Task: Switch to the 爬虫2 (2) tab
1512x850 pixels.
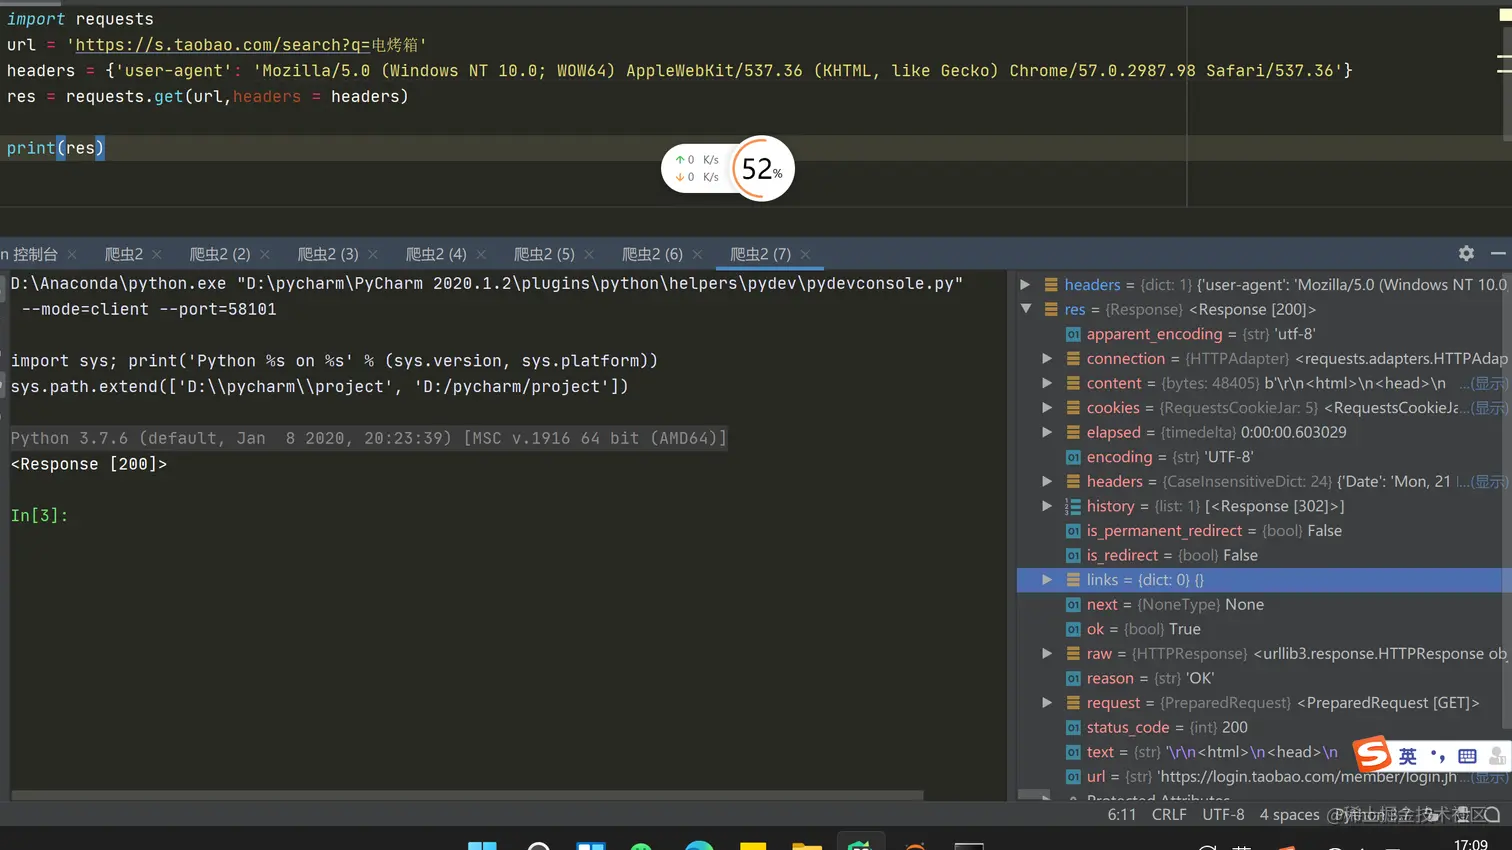Action: tap(220, 254)
